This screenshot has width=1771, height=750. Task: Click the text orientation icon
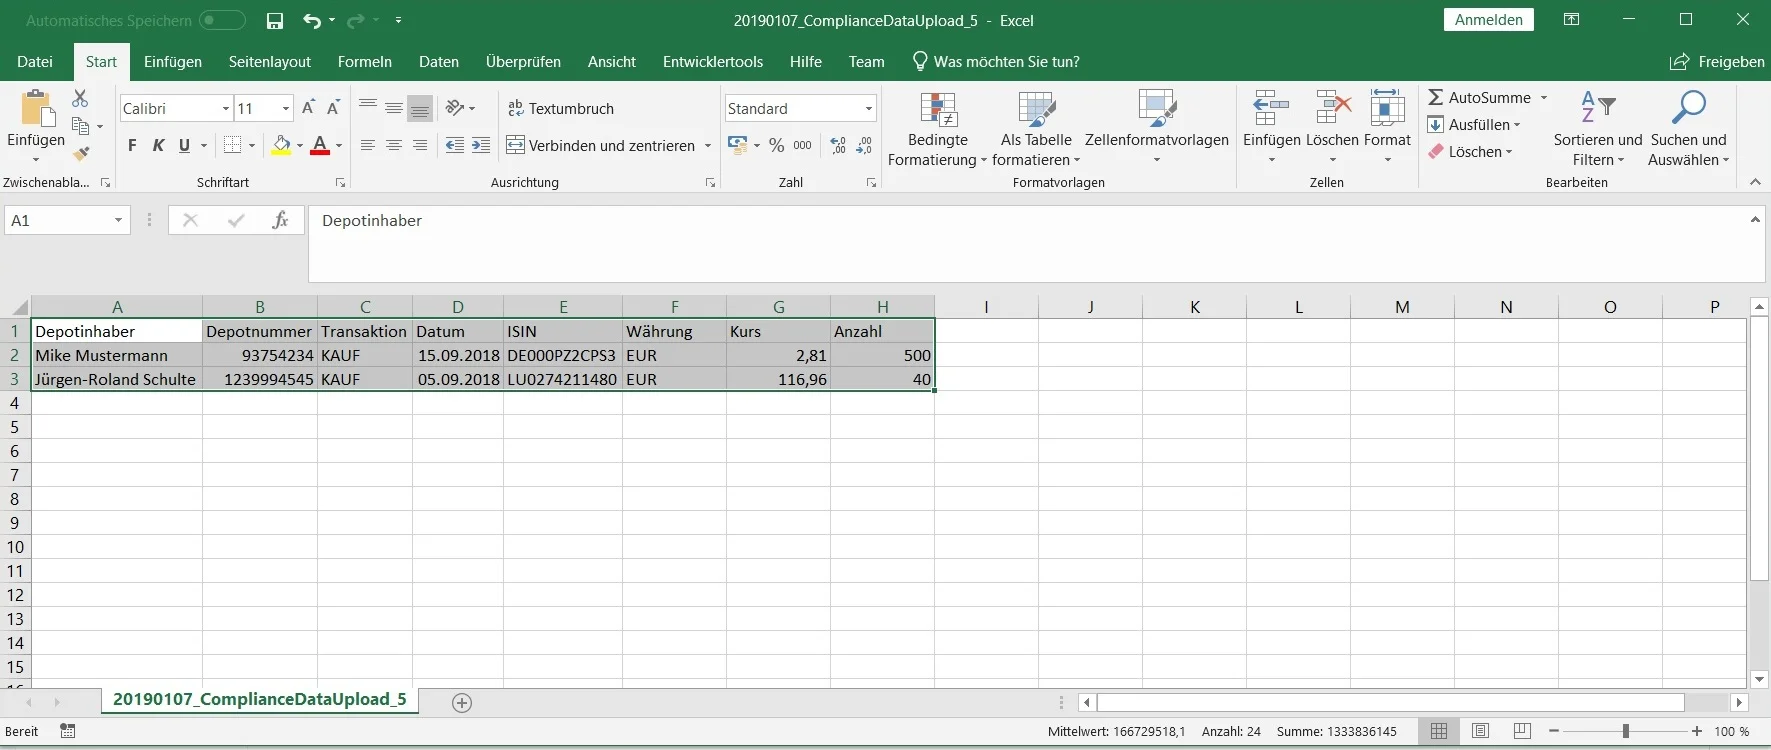click(x=455, y=108)
